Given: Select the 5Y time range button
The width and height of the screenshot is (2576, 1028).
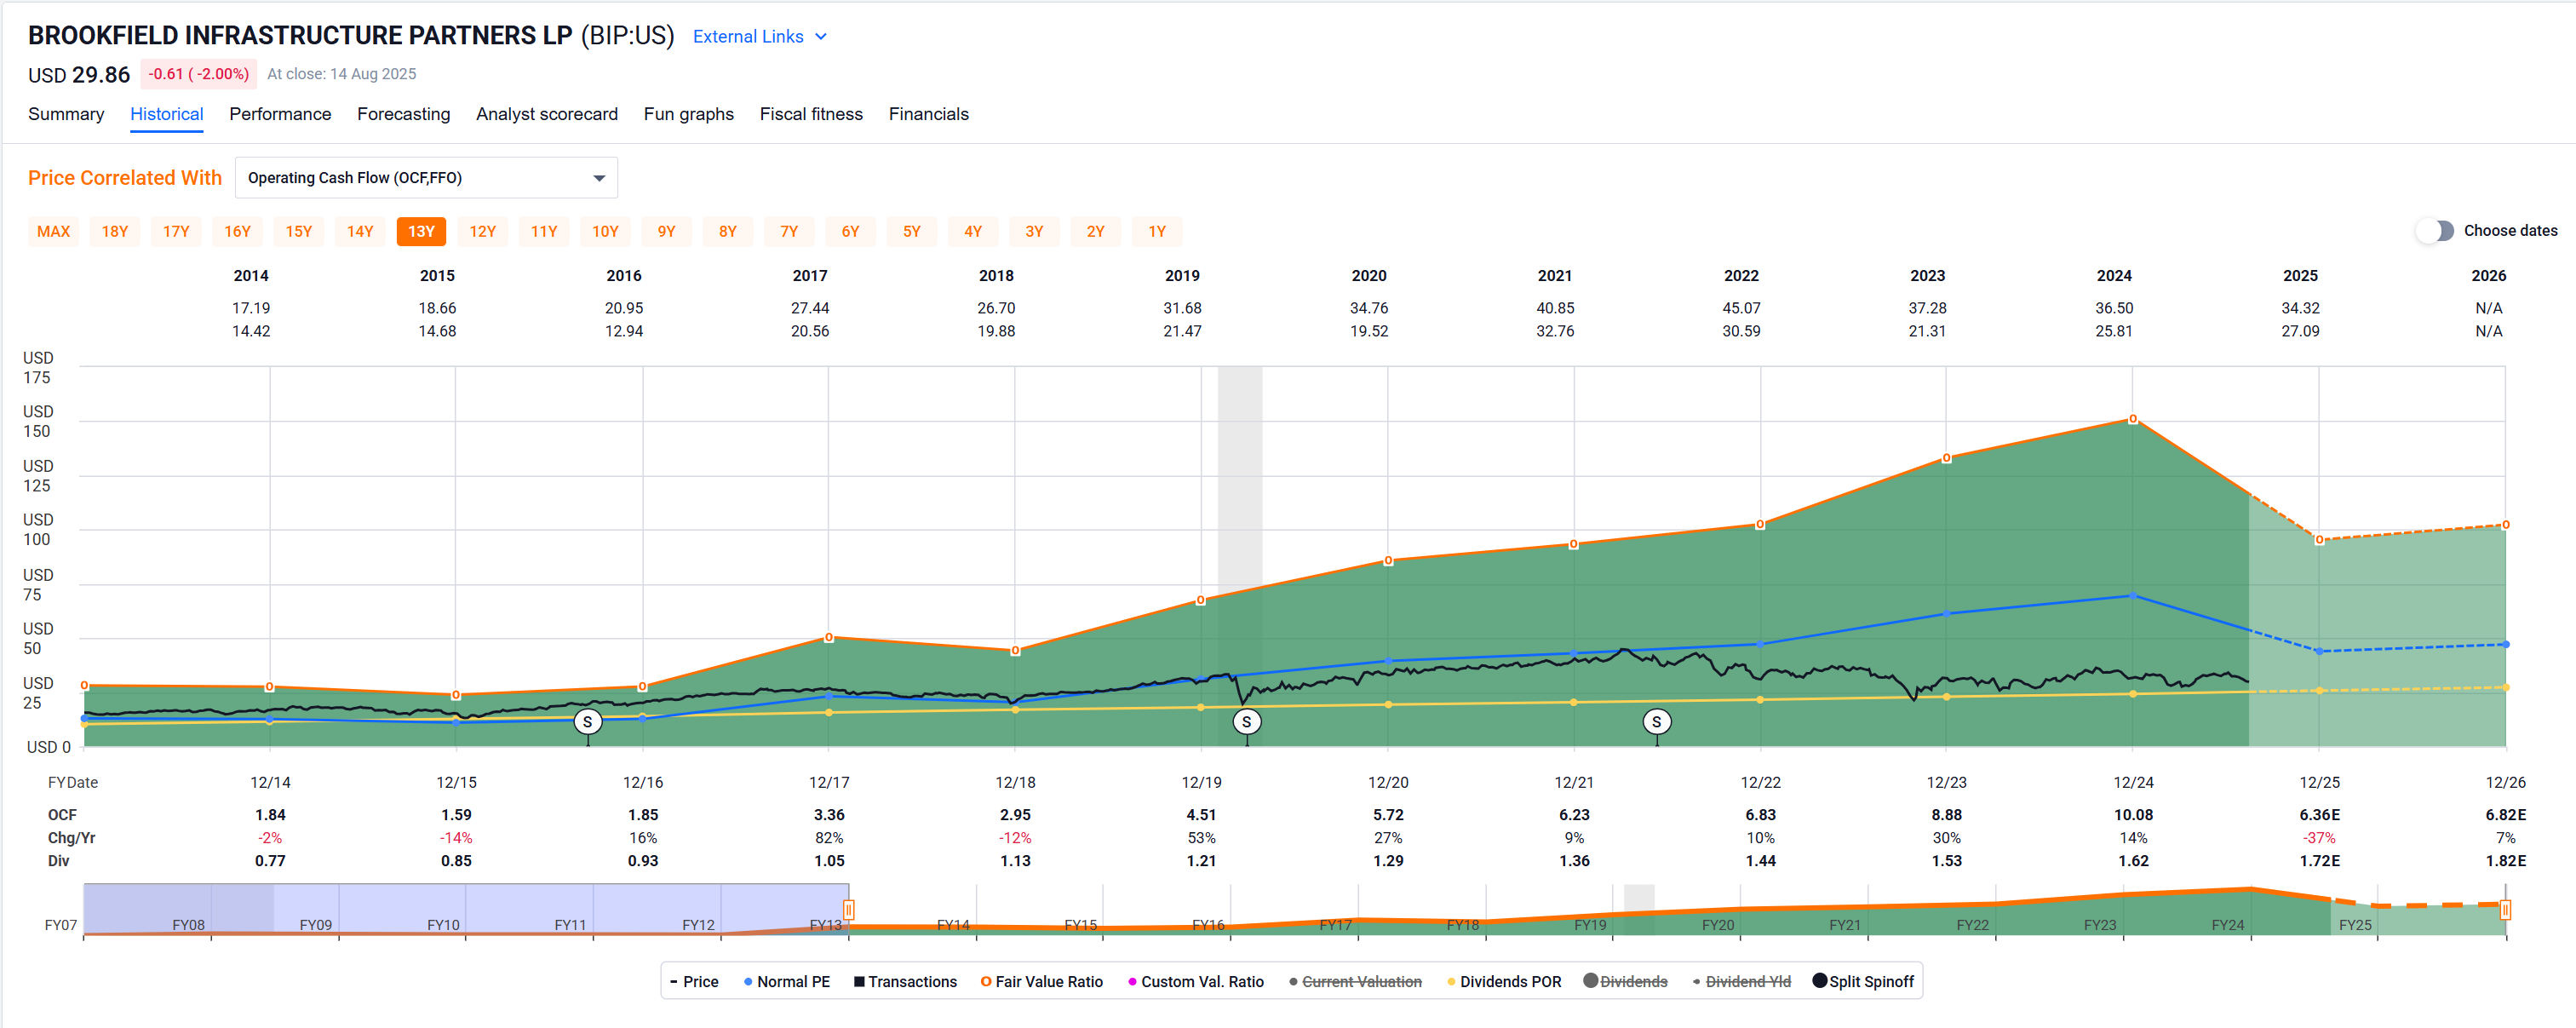Looking at the screenshot, I should (x=911, y=231).
